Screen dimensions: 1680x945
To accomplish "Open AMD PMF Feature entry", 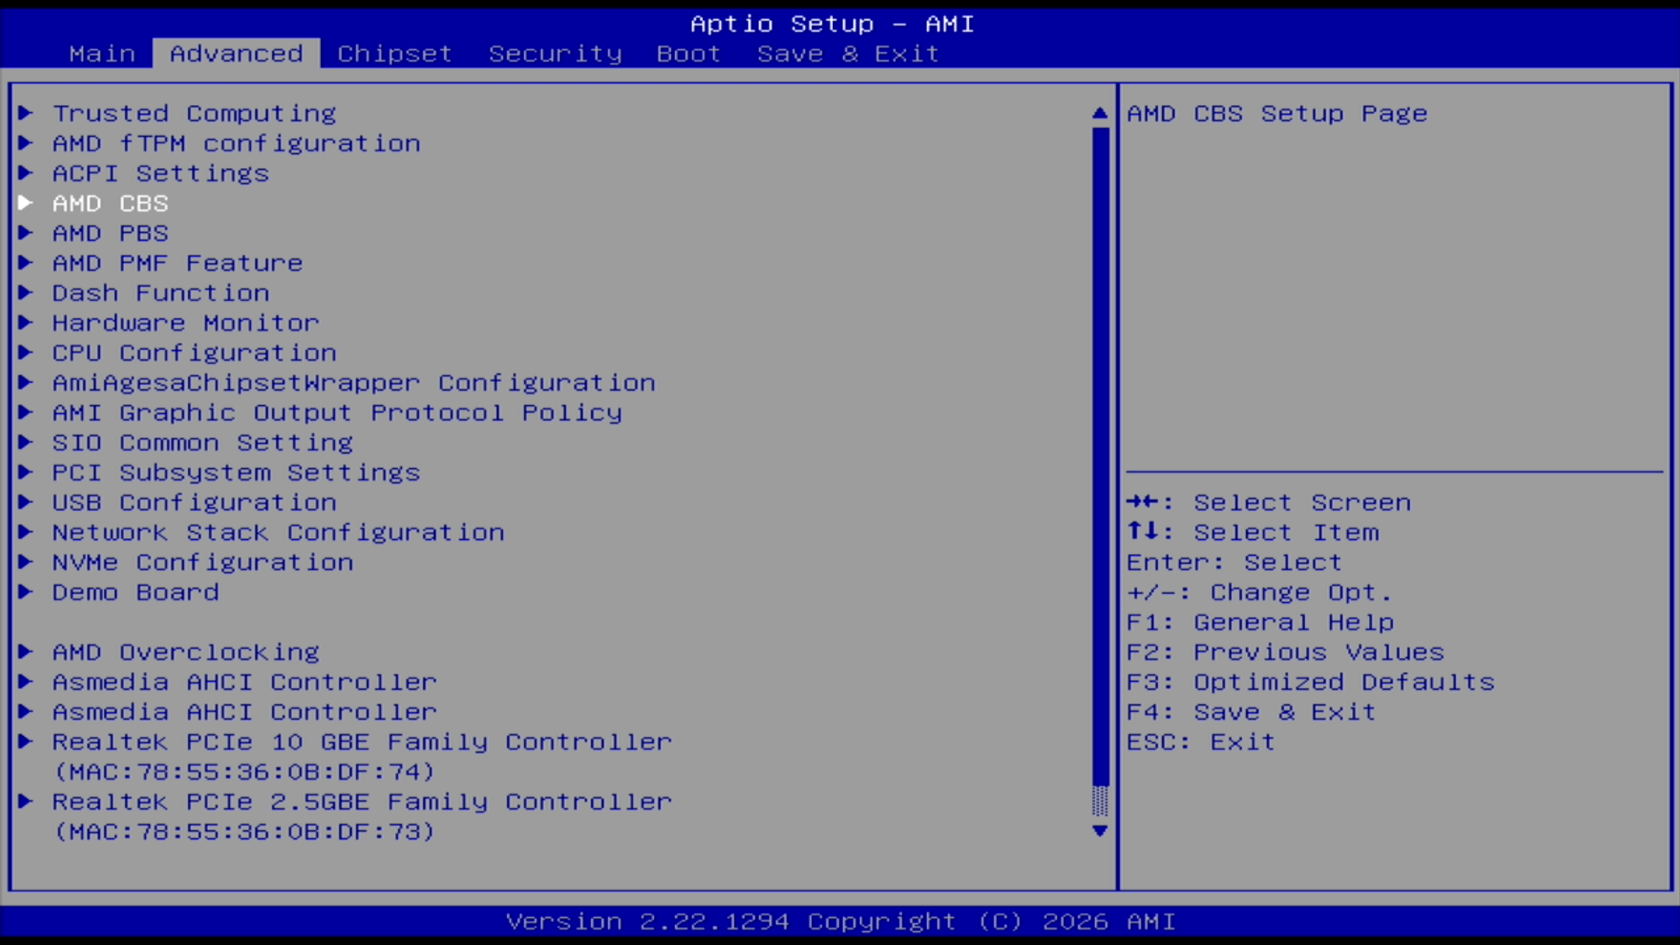I will (x=177, y=264).
